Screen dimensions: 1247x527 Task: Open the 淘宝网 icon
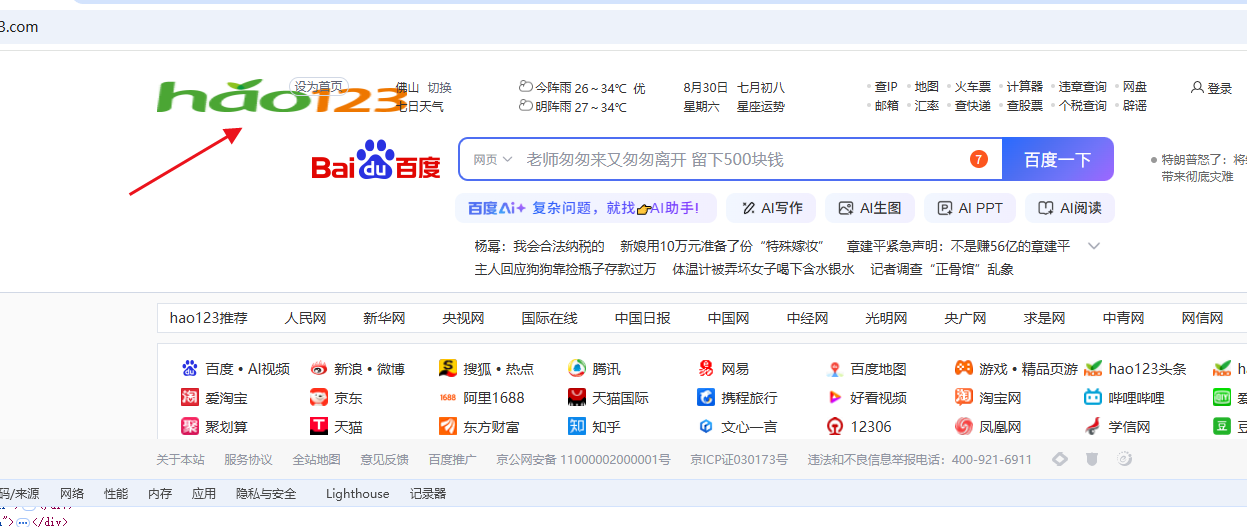point(964,398)
